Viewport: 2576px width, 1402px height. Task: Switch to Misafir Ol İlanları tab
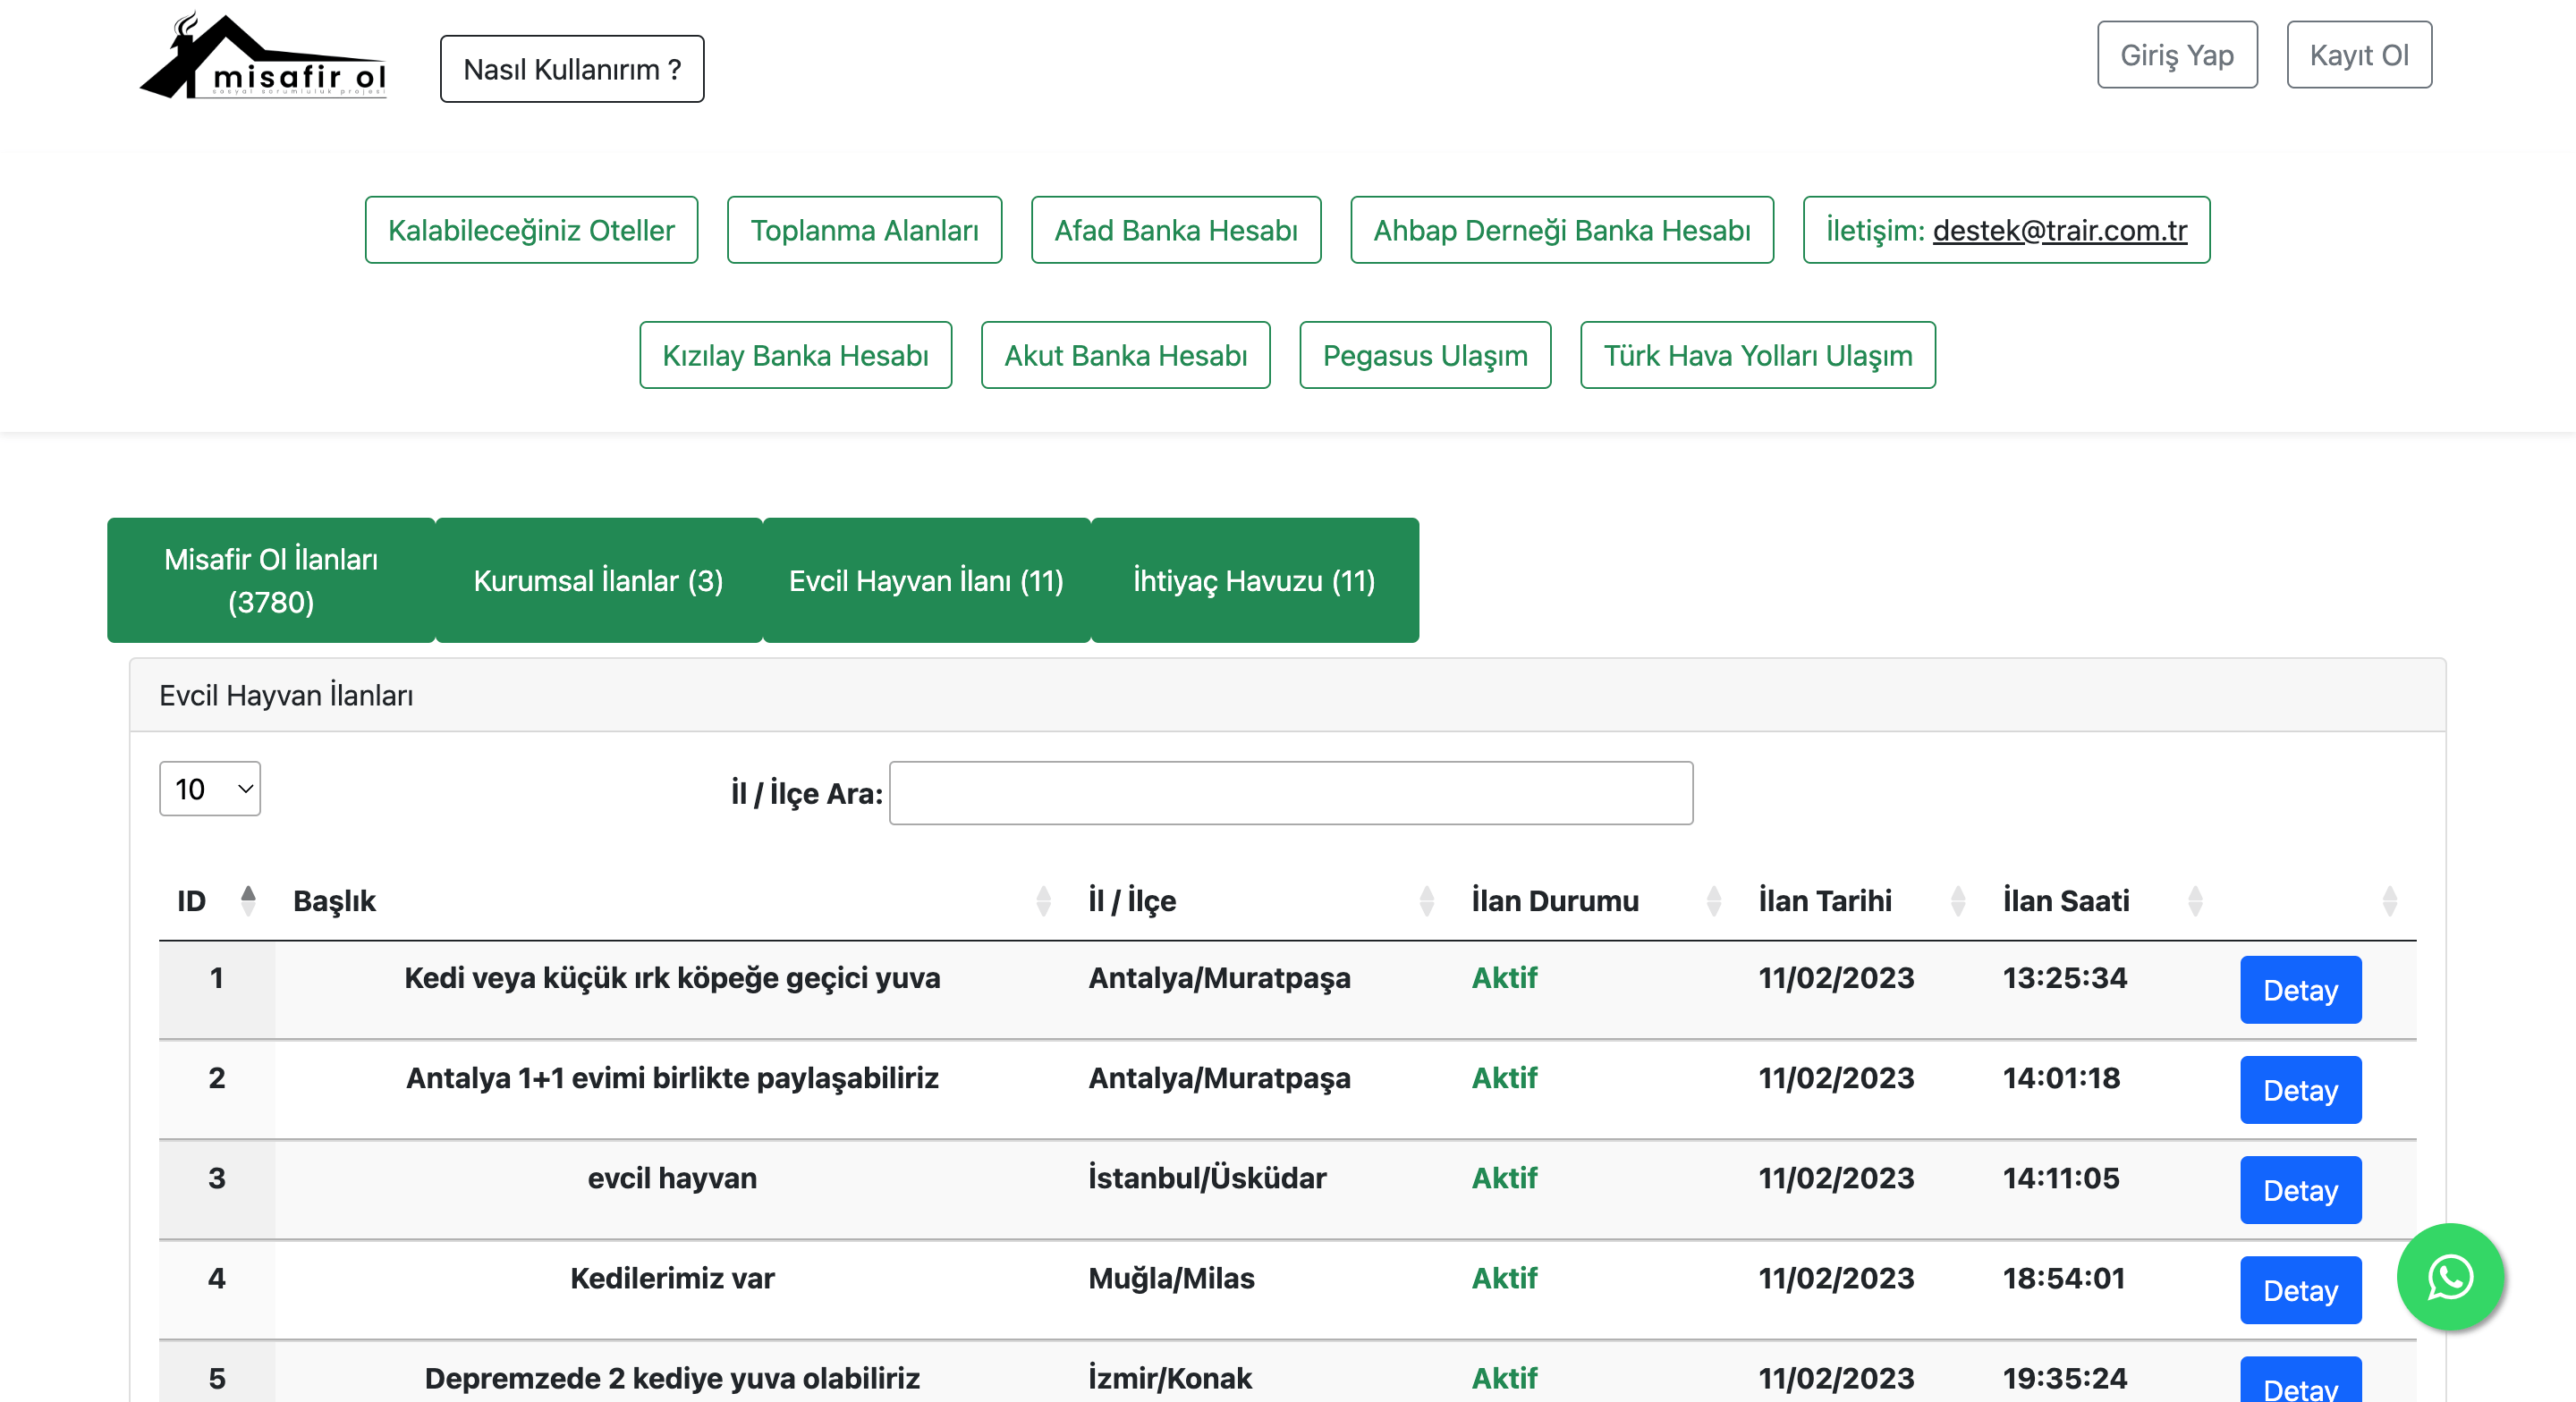pyautogui.click(x=271, y=580)
